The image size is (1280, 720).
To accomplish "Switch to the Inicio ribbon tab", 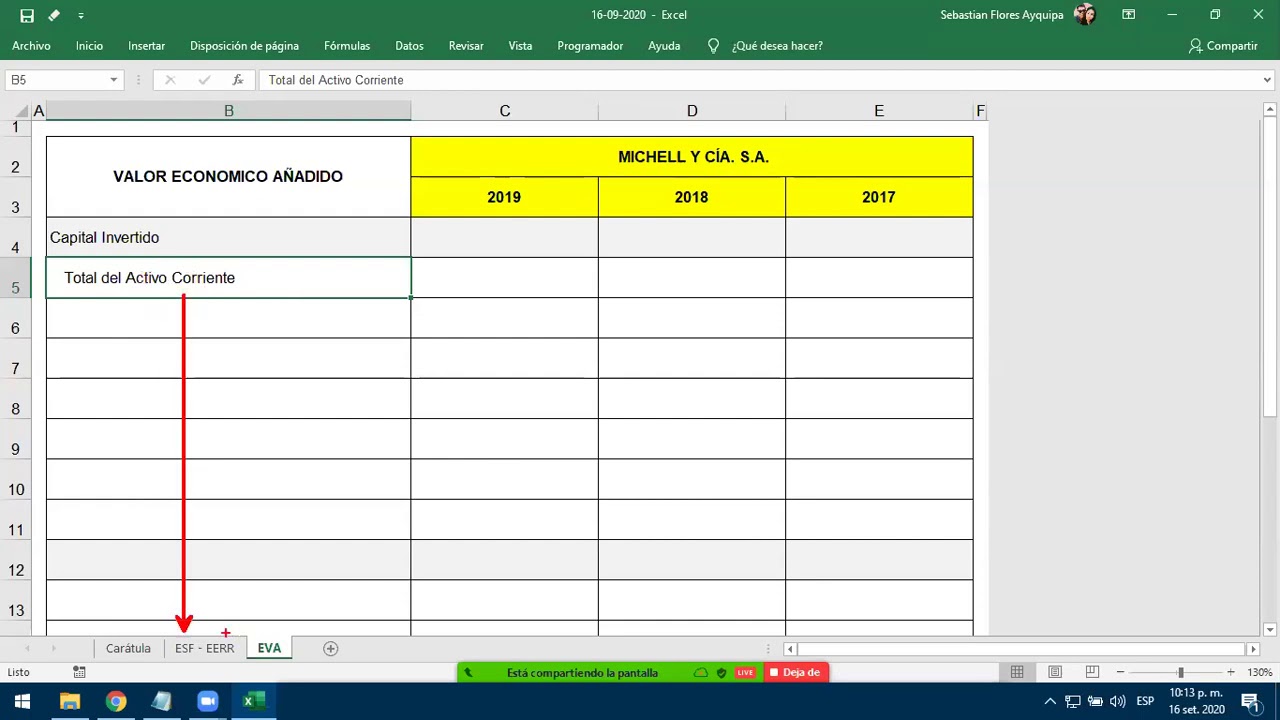I will coord(89,46).
